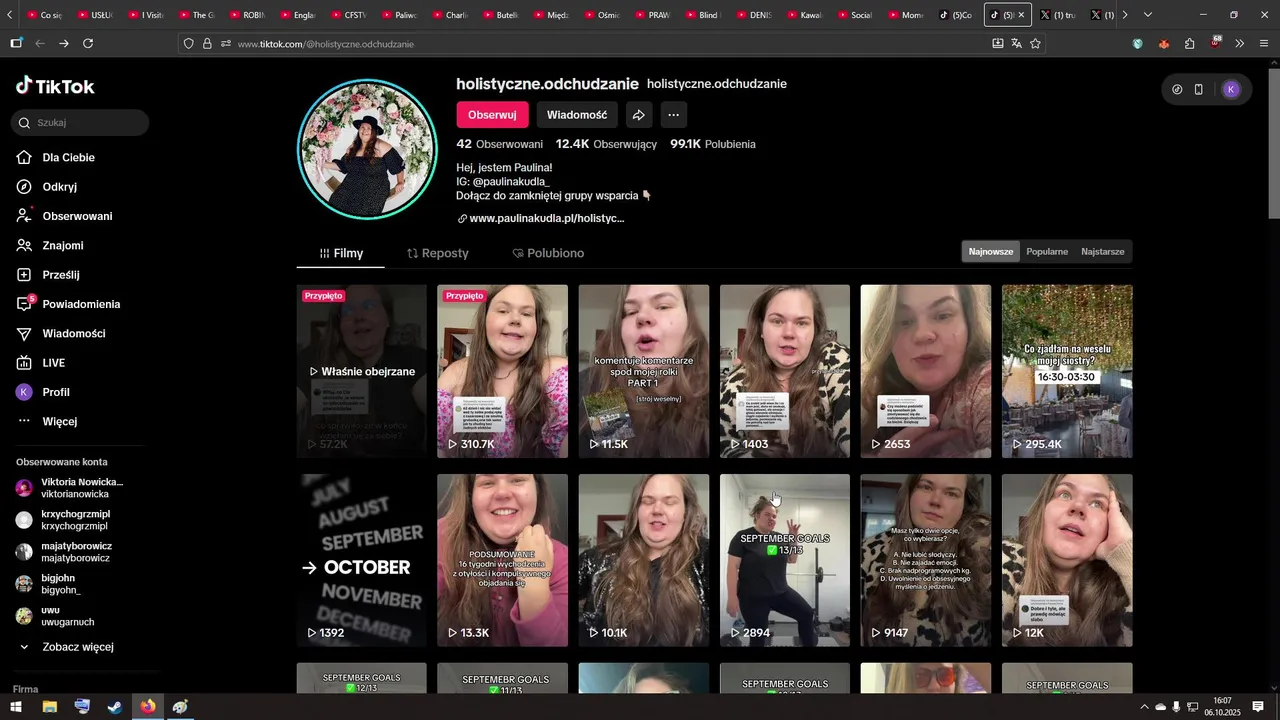
Task: Open the Dla Ciebie feed
Action: [68, 157]
